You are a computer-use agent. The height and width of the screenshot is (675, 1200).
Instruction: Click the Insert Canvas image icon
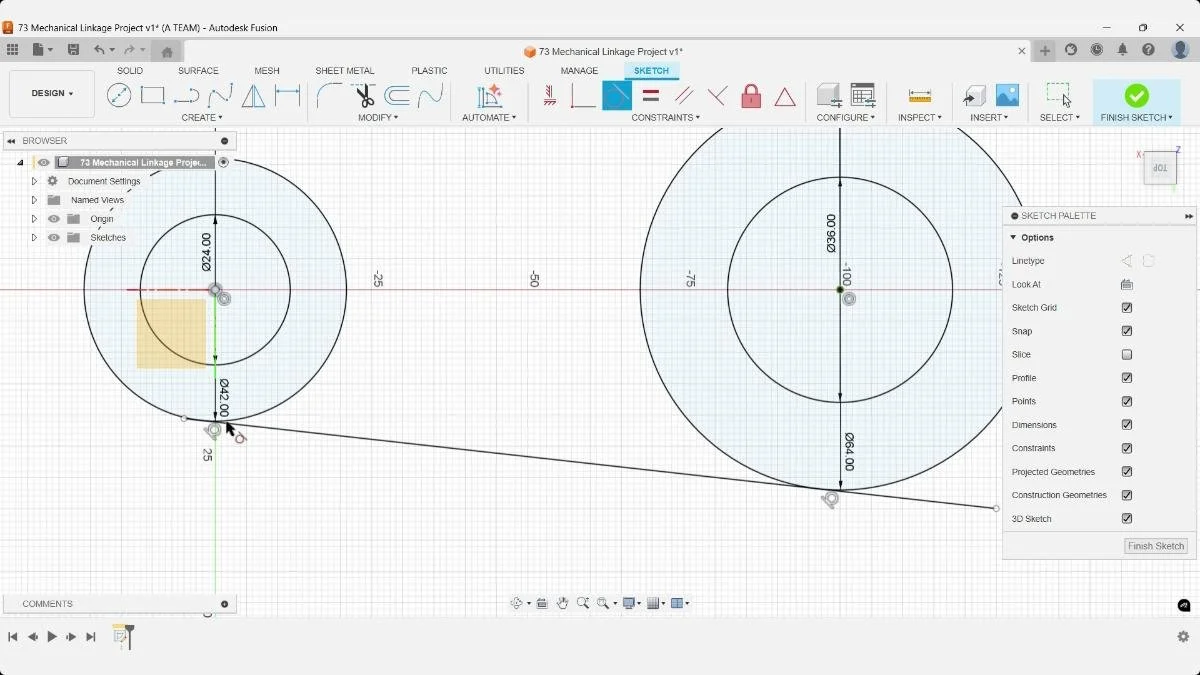click(1007, 96)
